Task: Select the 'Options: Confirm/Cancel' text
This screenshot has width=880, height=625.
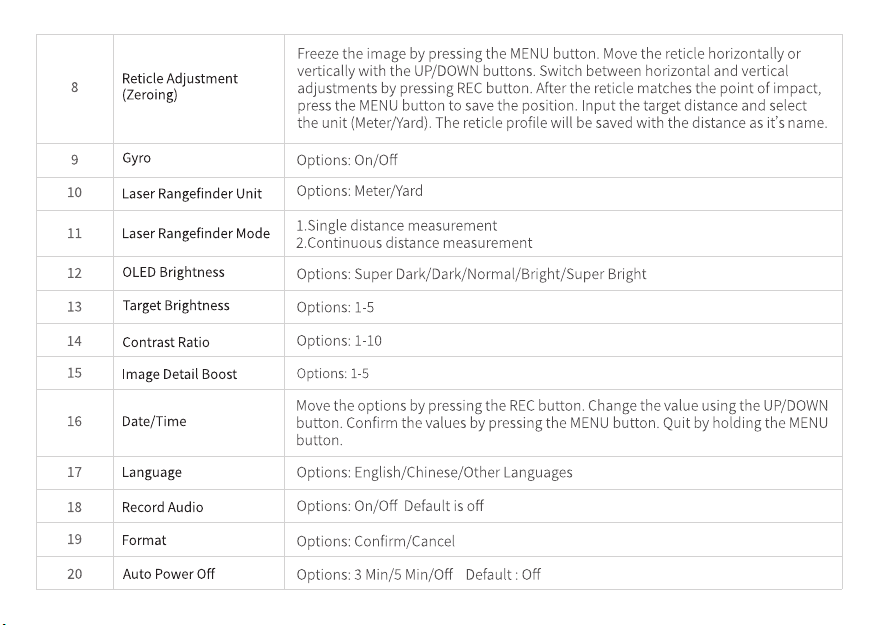Action: tap(375, 541)
